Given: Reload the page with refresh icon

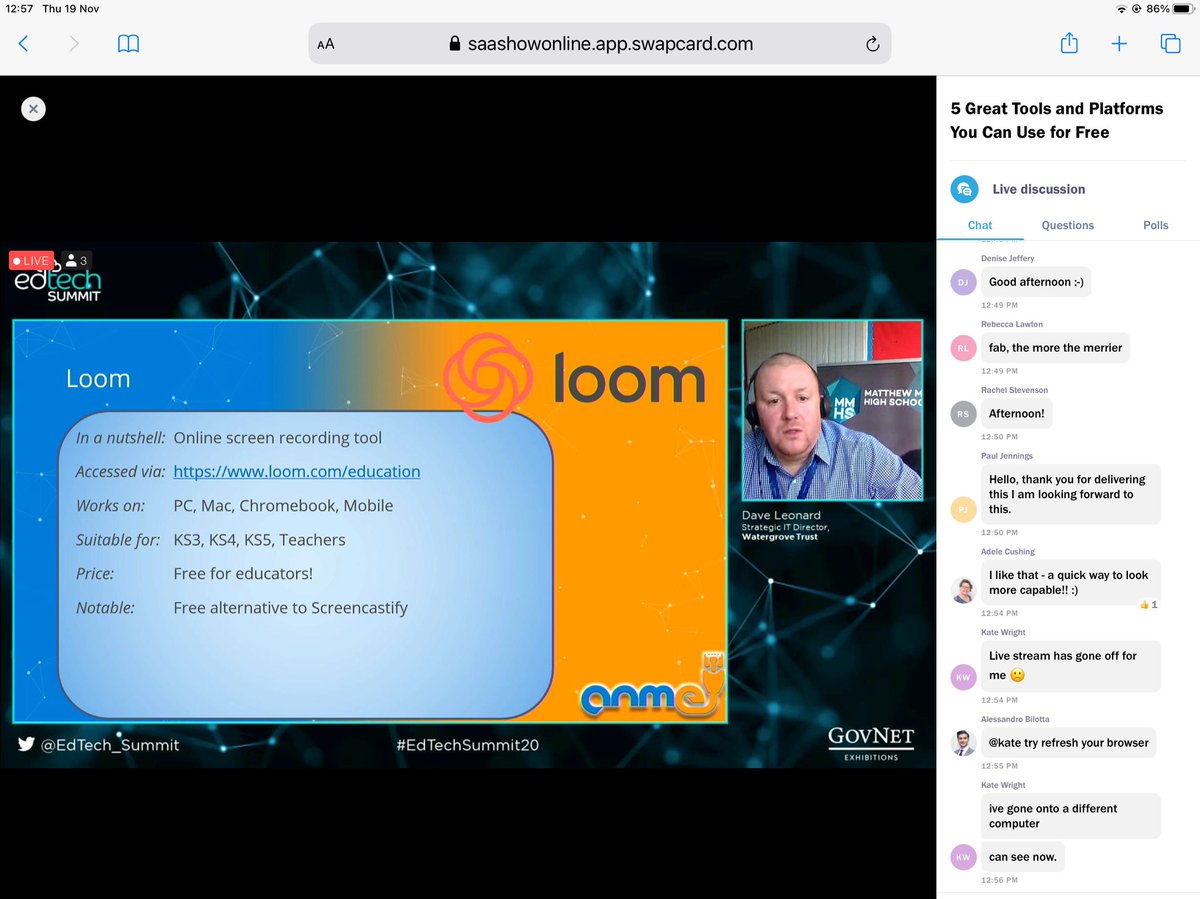Looking at the screenshot, I should [872, 44].
